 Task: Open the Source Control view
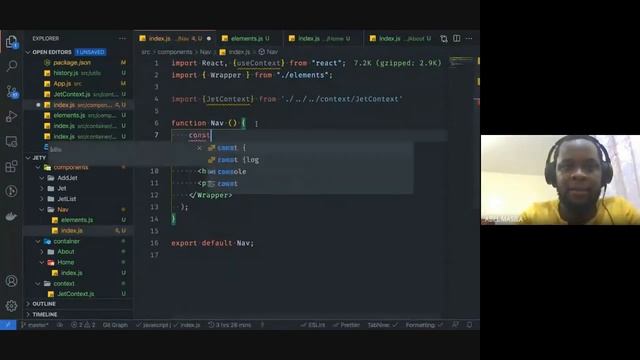[x=11, y=91]
